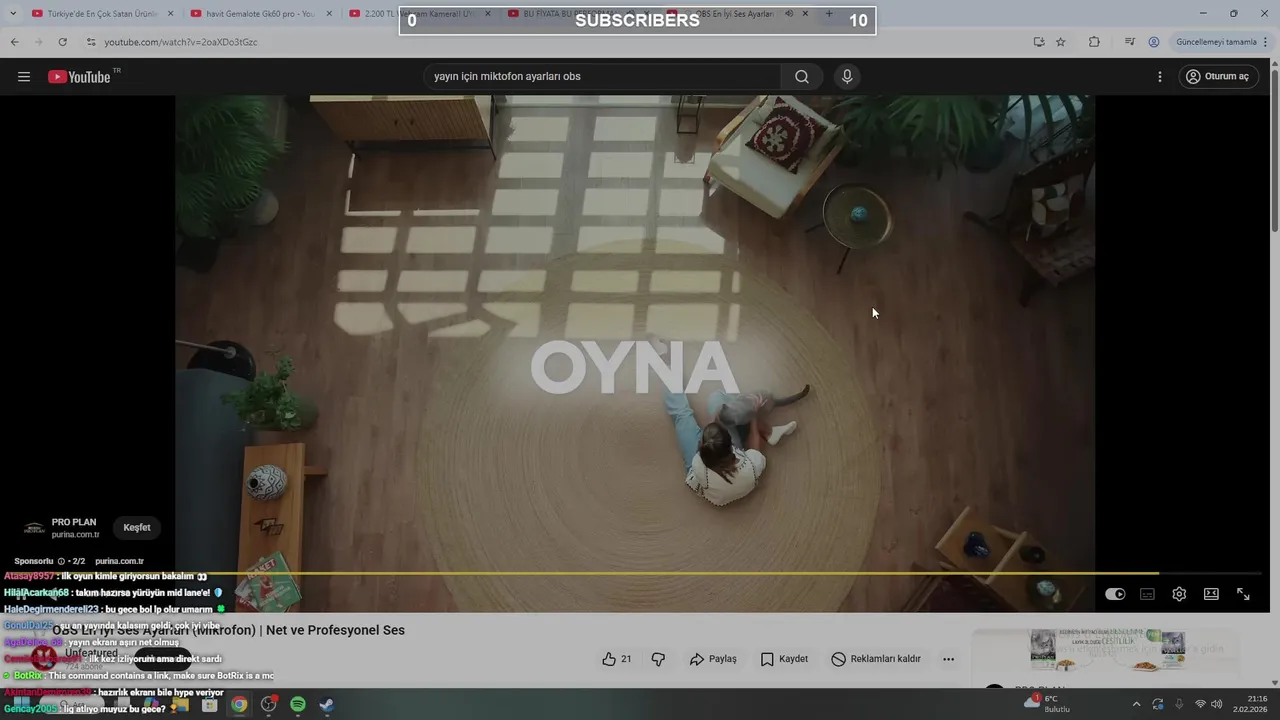
Task: Focus the YouTube search box
Action: (x=603, y=77)
